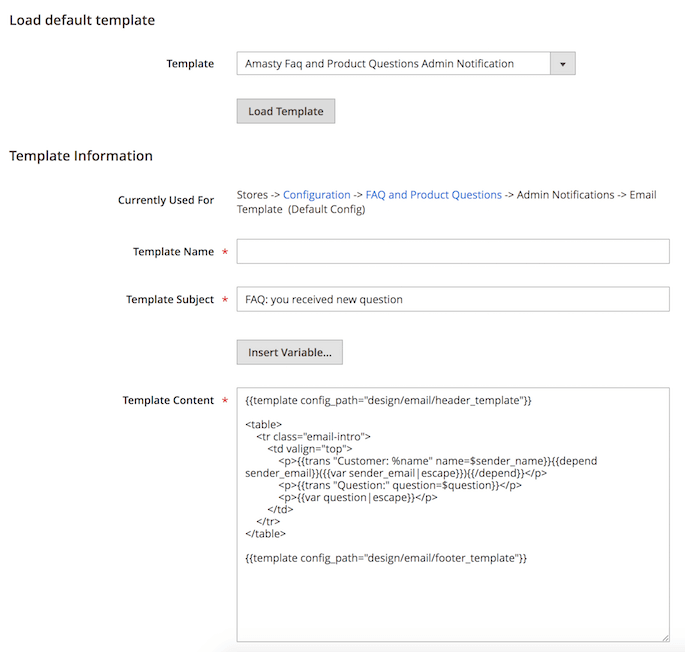The width and height of the screenshot is (685, 652).
Task: Click the Template Name label
Action: click(173, 252)
